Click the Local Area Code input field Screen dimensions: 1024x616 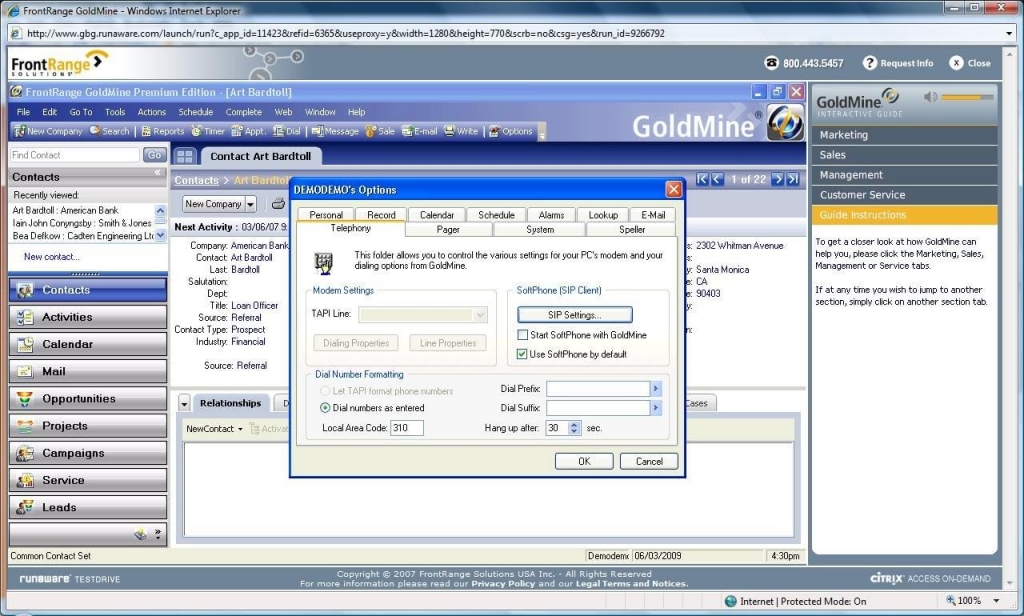point(407,427)
